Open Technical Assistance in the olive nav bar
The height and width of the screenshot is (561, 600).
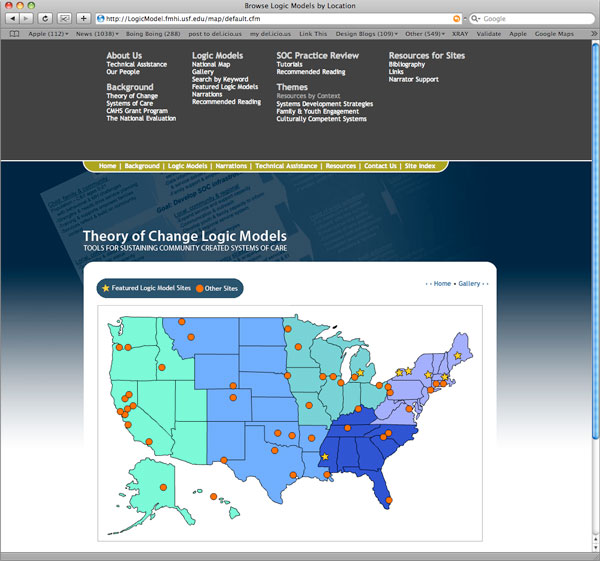coord(286,166)
